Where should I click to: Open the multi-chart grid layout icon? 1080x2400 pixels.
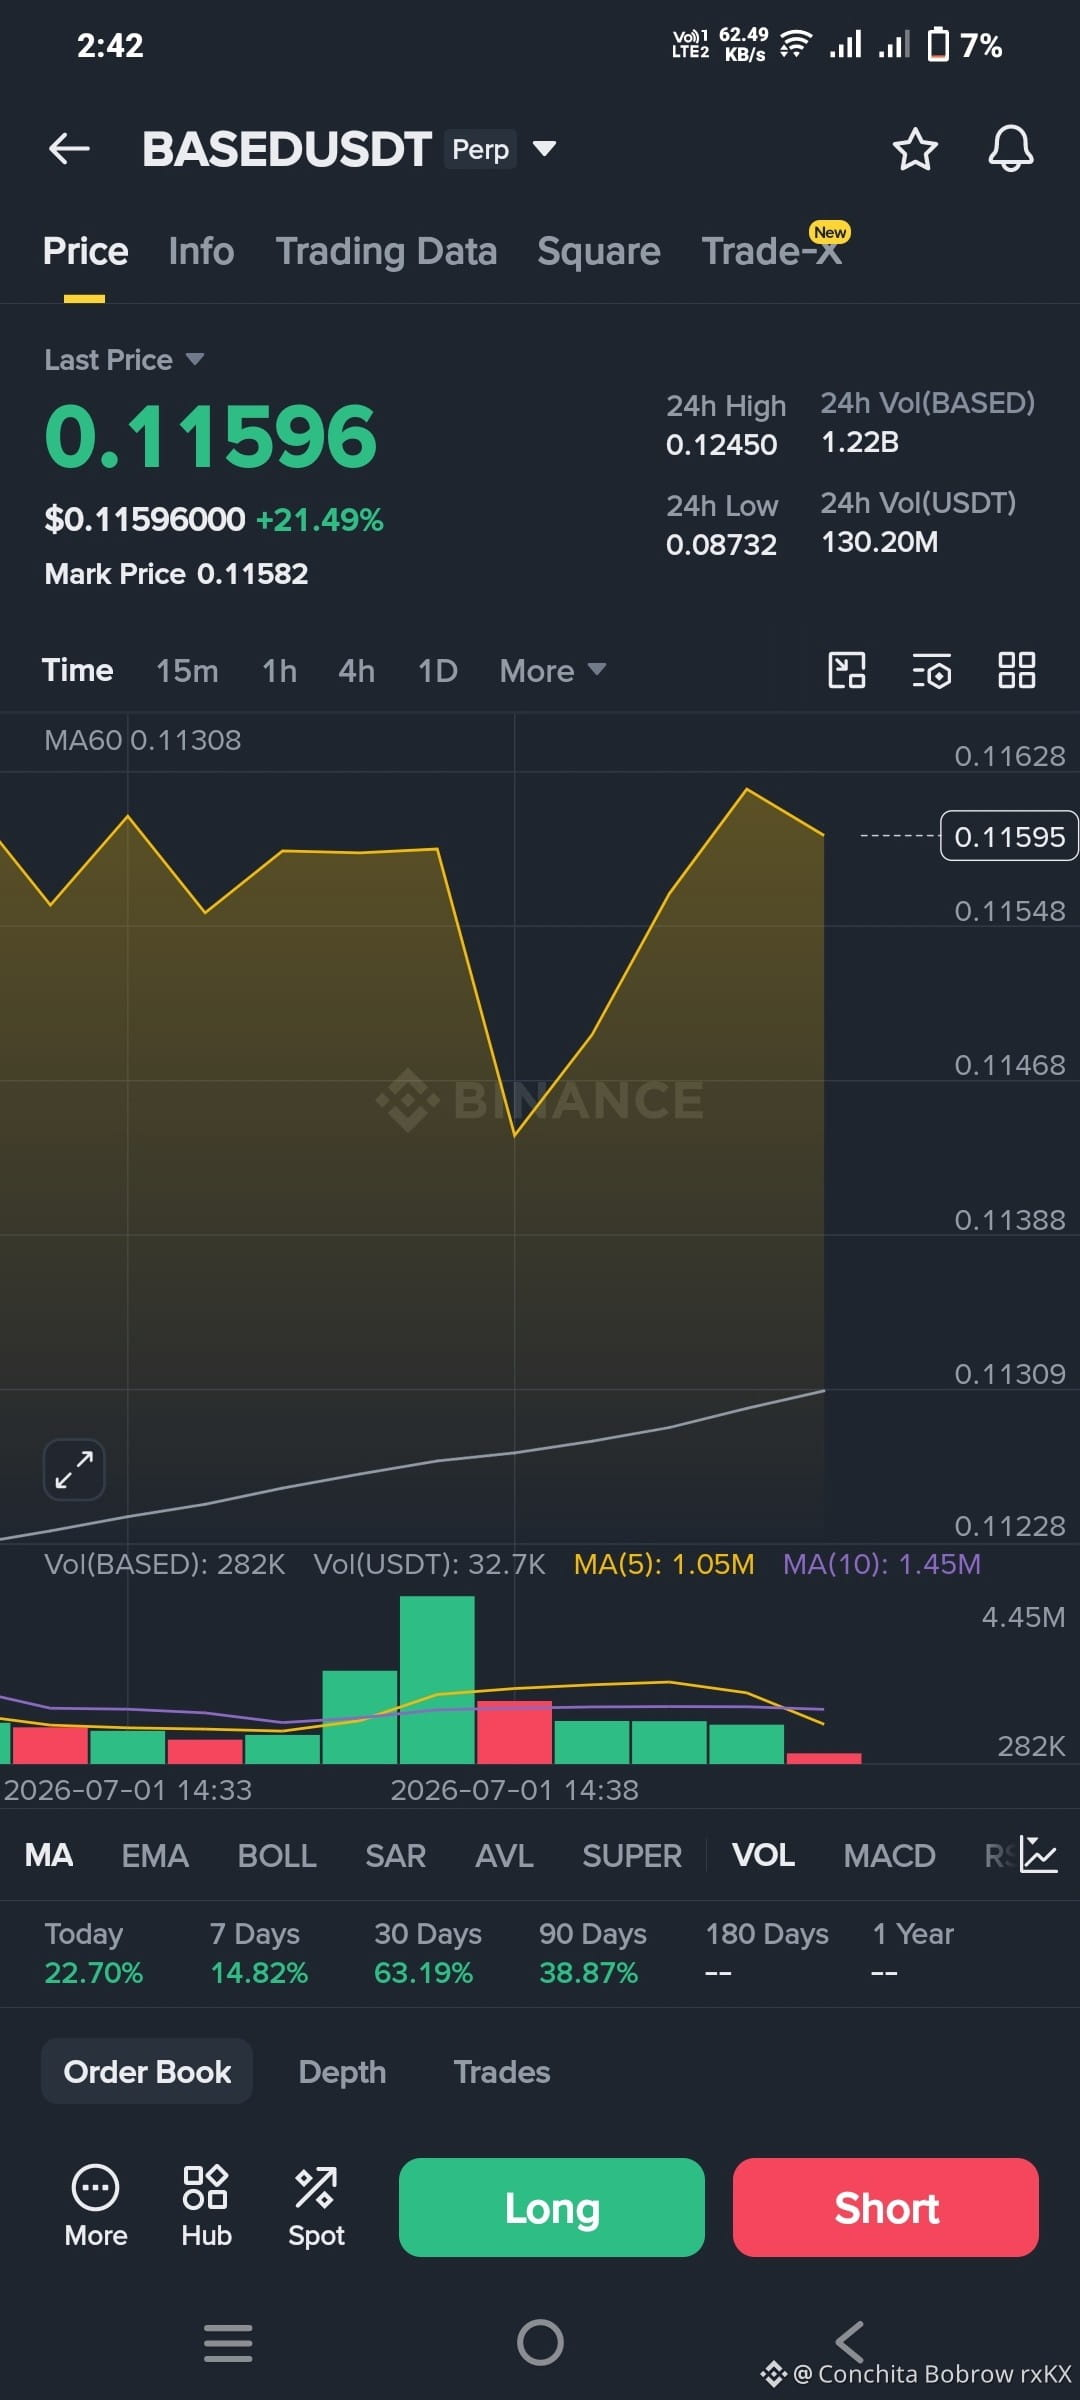point(1017,670)
